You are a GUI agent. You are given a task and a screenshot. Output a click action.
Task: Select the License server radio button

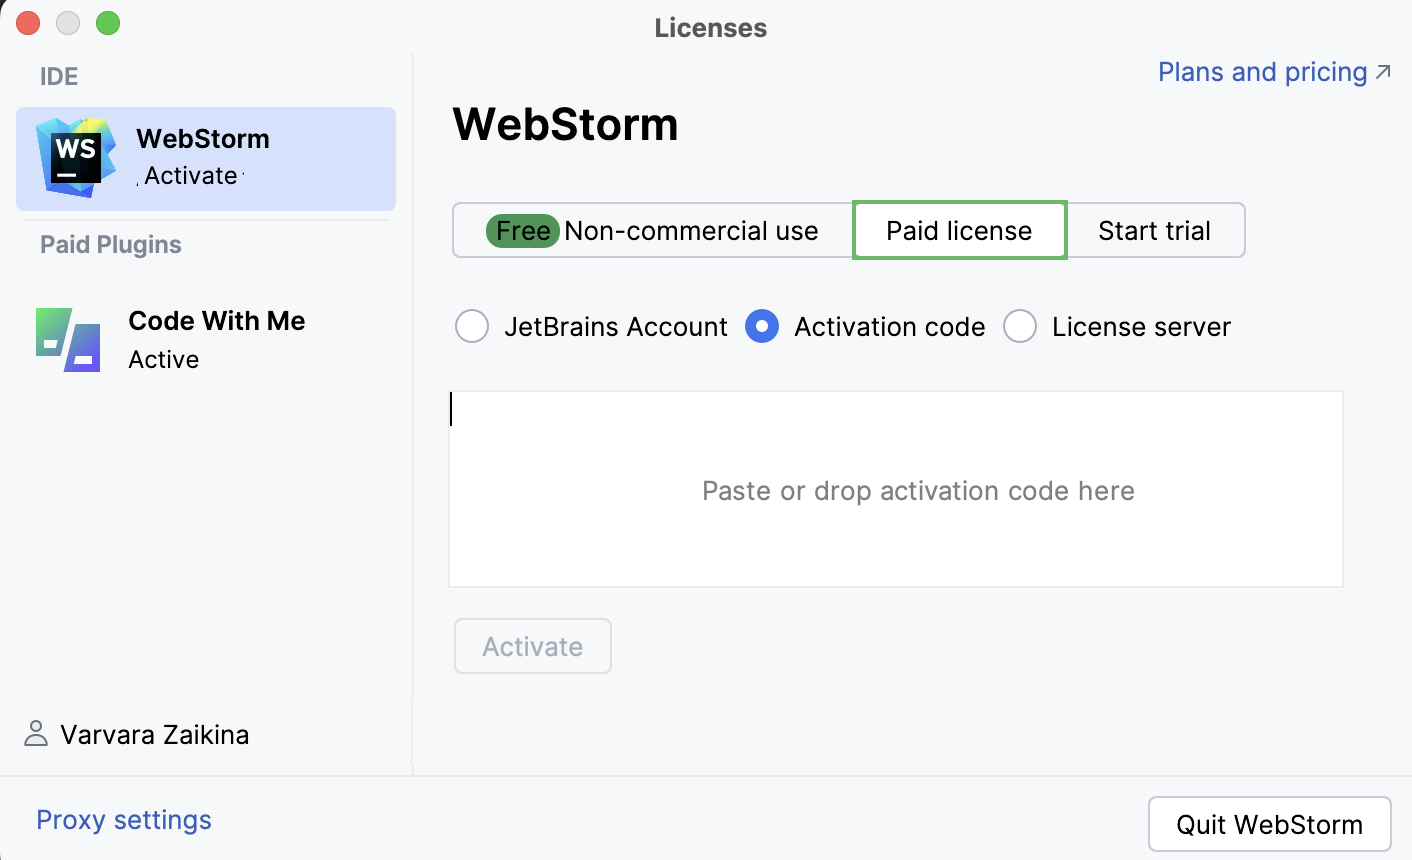1019,326
